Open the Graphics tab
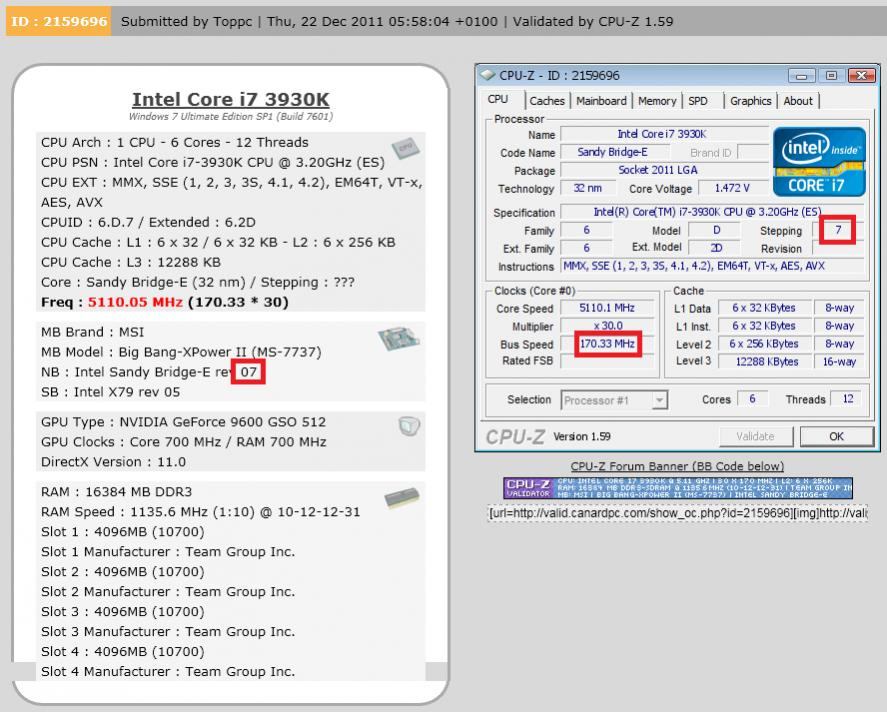Screen dimensions: 887x712 tap(751, 101)
